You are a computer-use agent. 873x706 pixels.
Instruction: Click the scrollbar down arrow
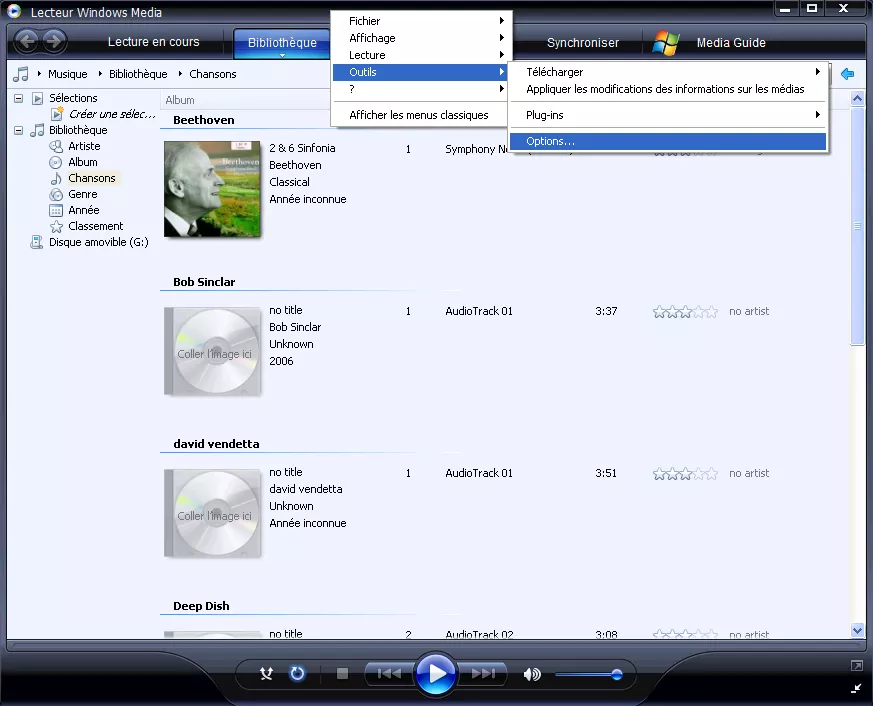pos(857,630)
